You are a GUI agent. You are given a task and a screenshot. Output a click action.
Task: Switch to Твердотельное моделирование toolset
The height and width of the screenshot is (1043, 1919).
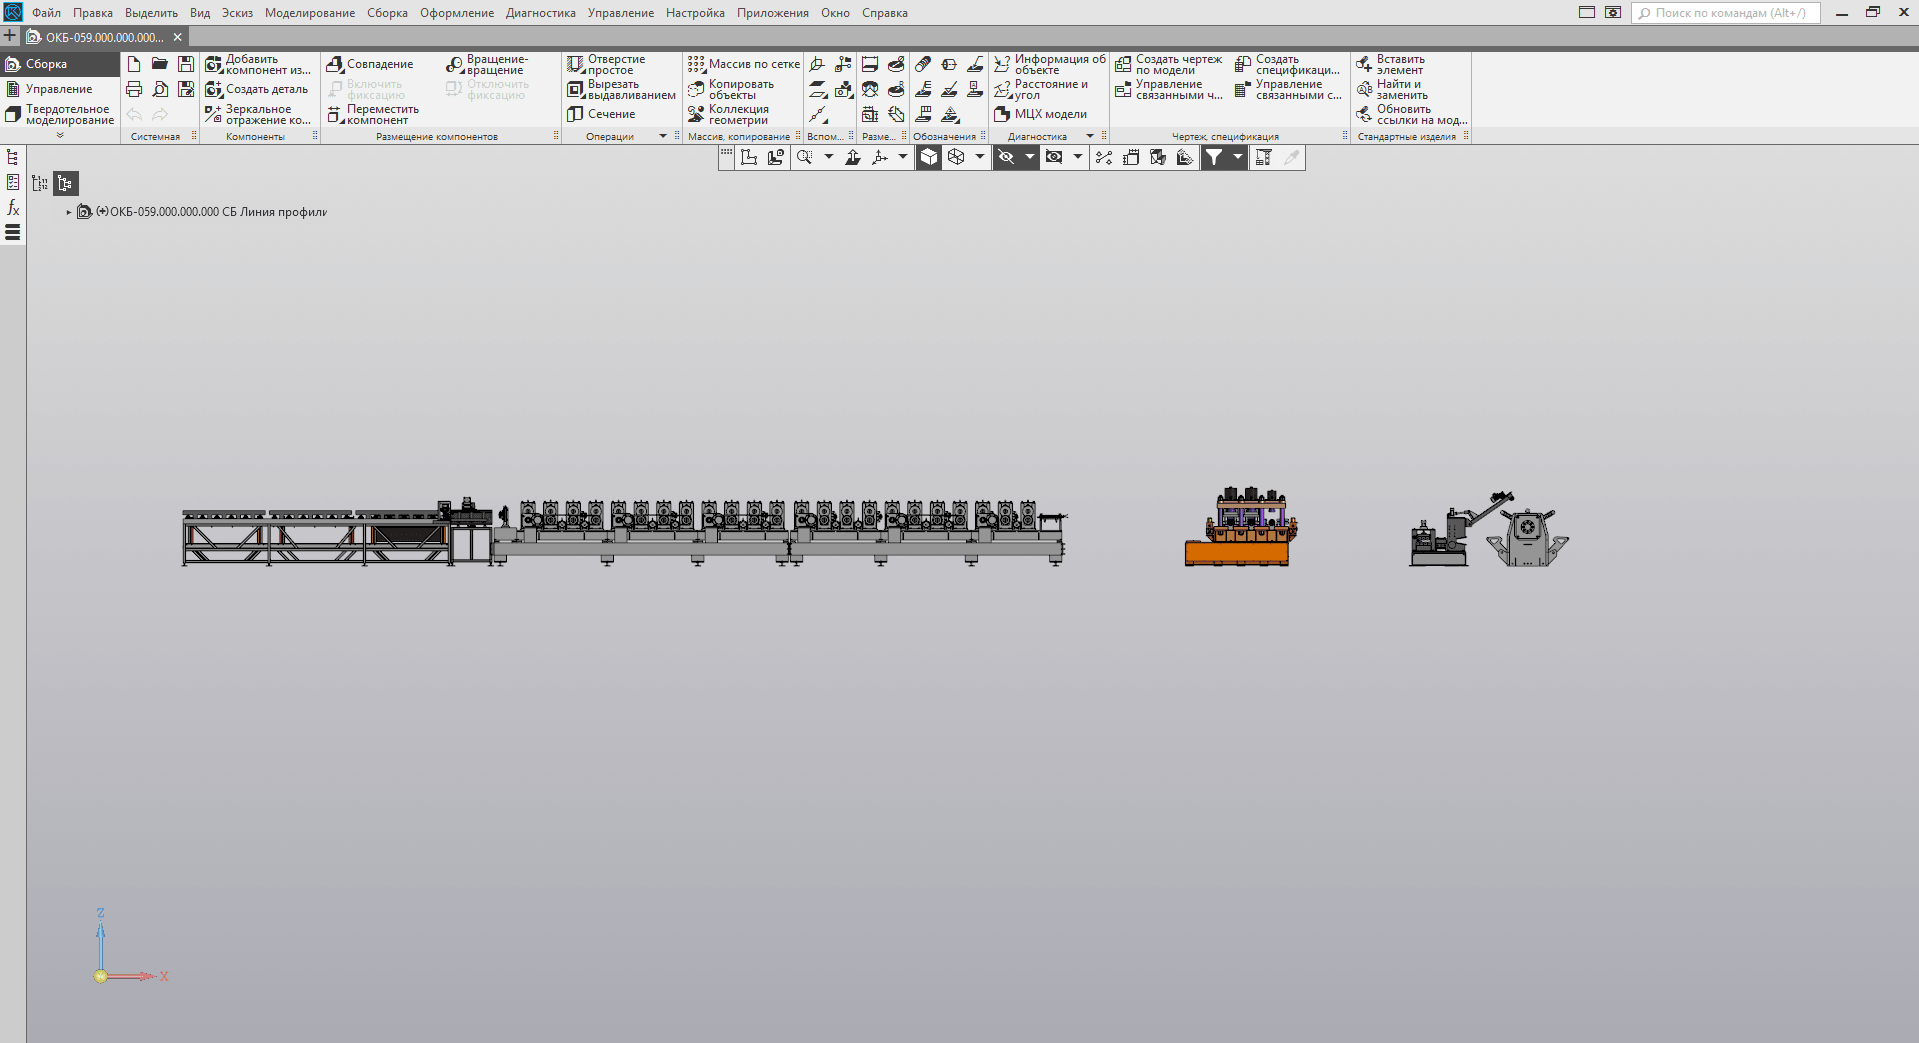[x=60, y=114]
